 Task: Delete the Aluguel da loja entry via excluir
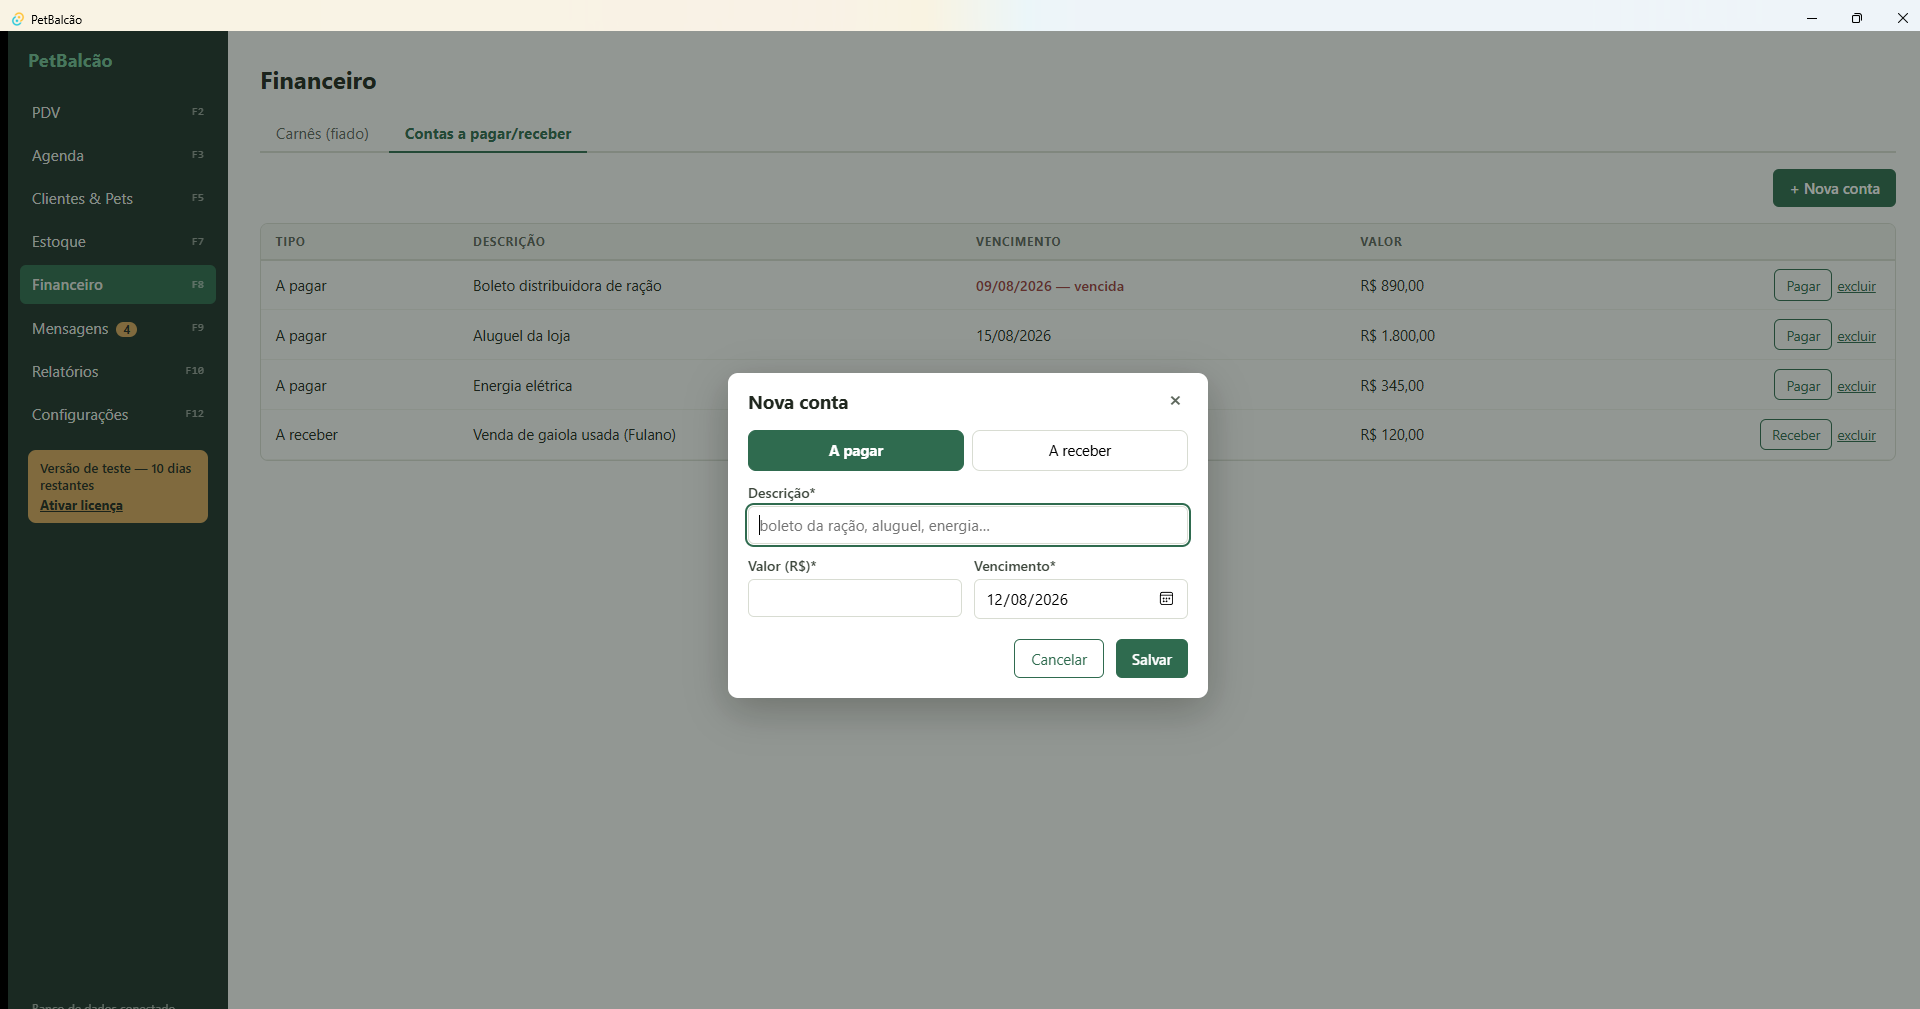[x=1856, y=337]
